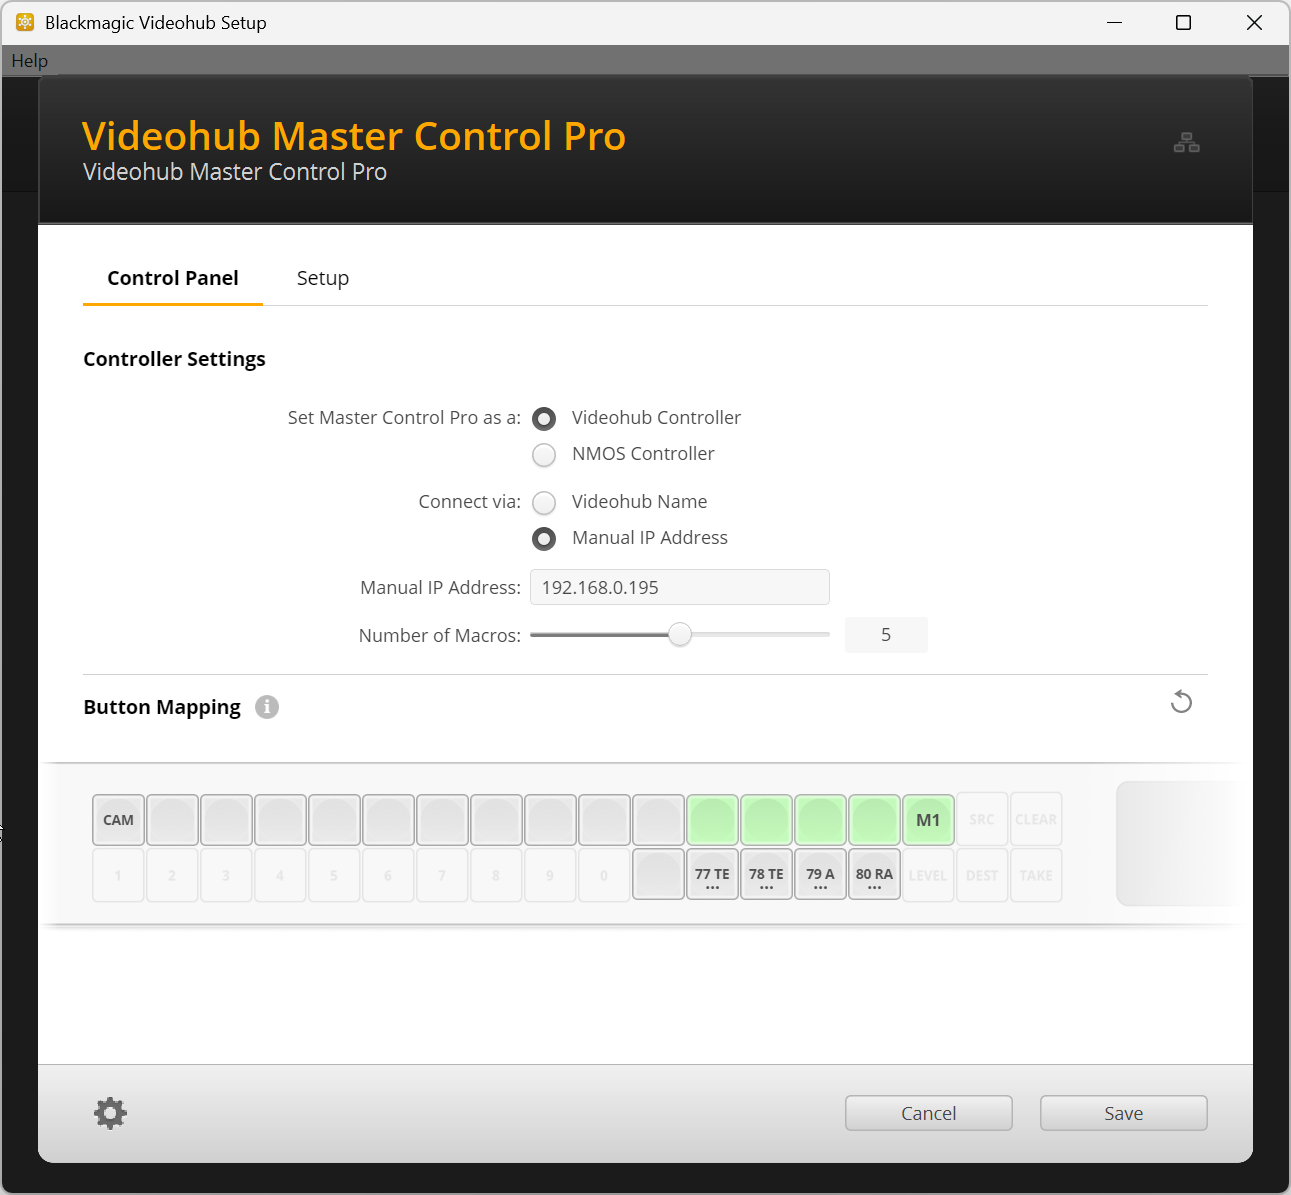Click the SRC panel button
The height and width of the screenshot is (1195, 1291).
(983, 820)
